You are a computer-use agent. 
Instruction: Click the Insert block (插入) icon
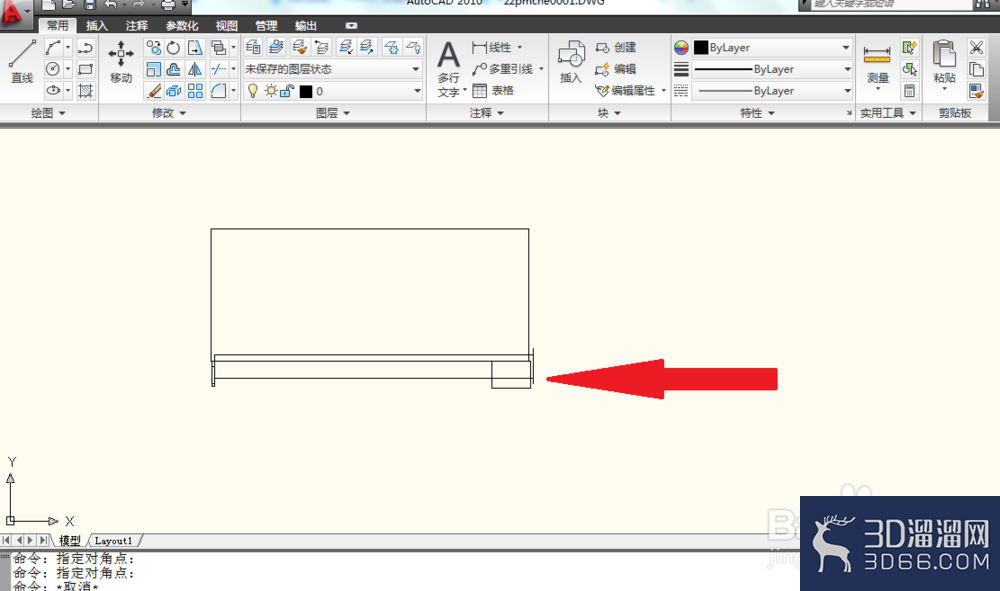[571, 62]
